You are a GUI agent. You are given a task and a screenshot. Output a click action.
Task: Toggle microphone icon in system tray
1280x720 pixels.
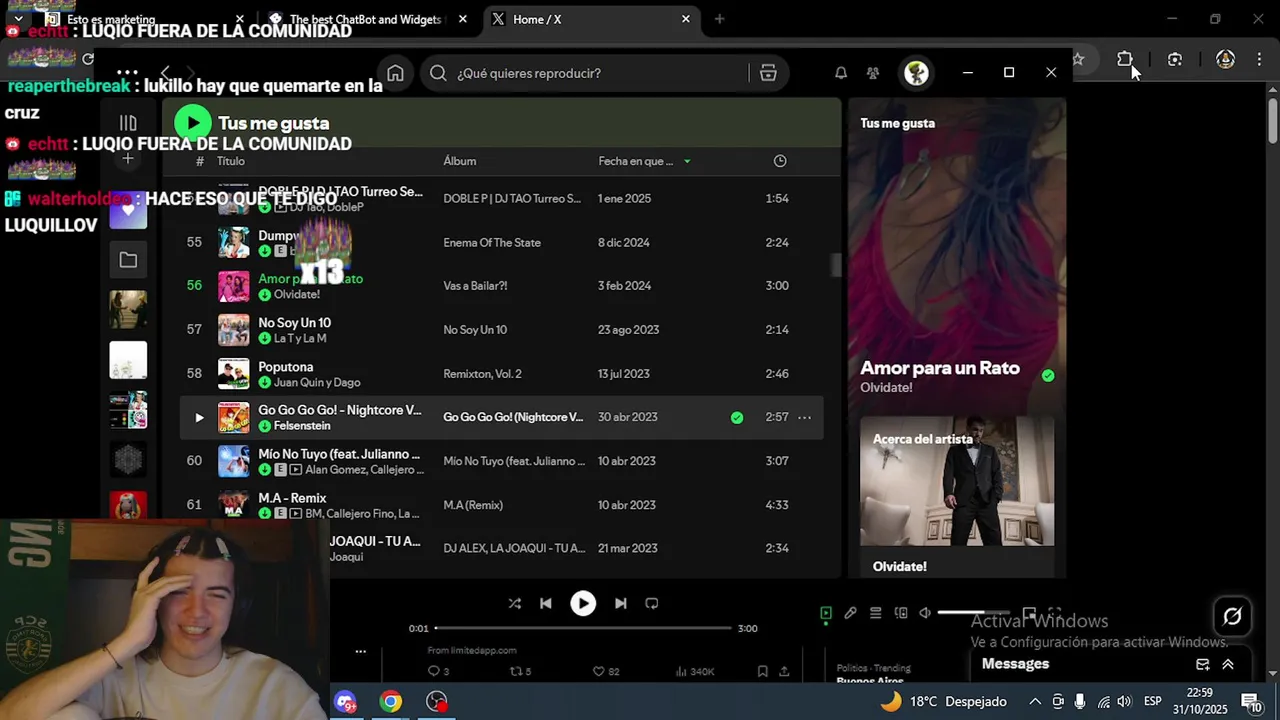1080,701
